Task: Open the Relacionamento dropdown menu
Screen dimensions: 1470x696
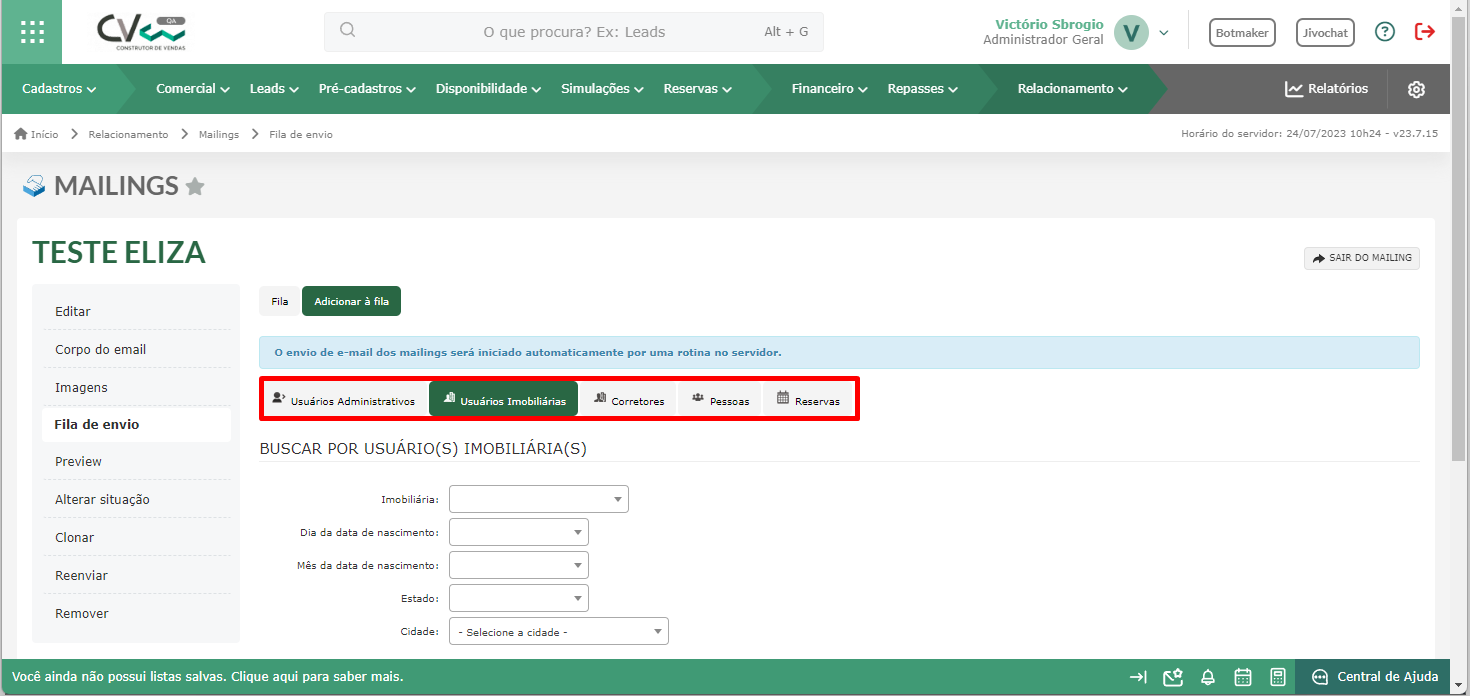Action: point(1072,89)
